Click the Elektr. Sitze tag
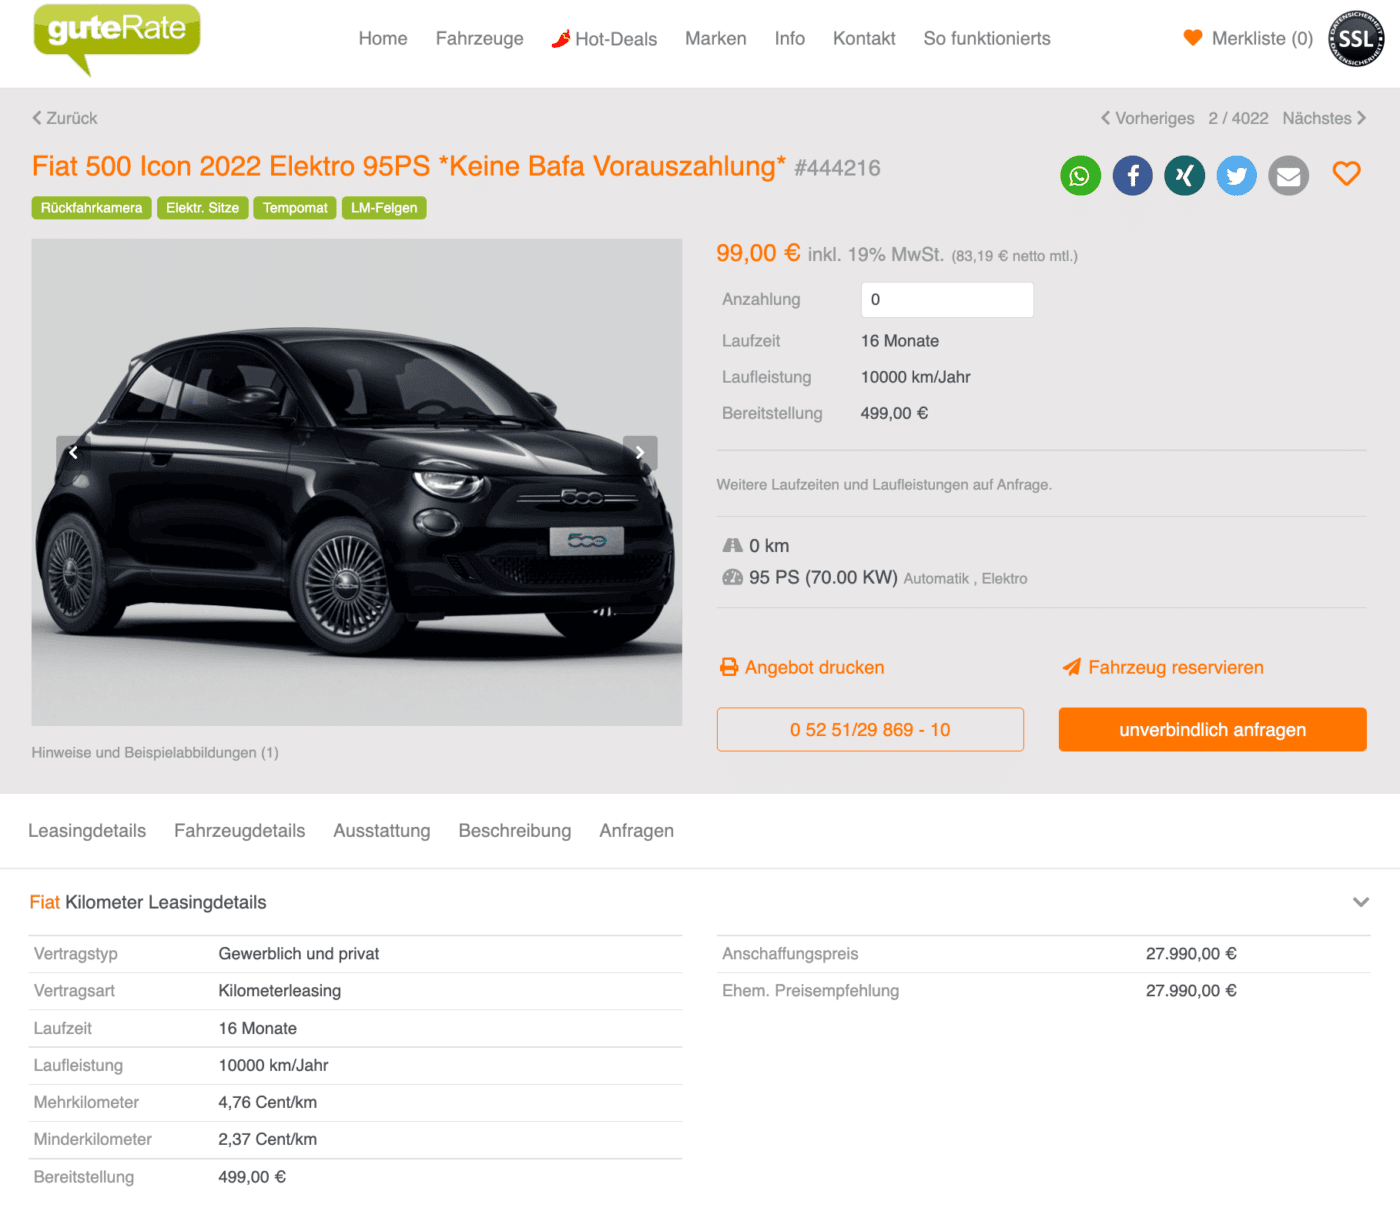 tap(202, 208)
